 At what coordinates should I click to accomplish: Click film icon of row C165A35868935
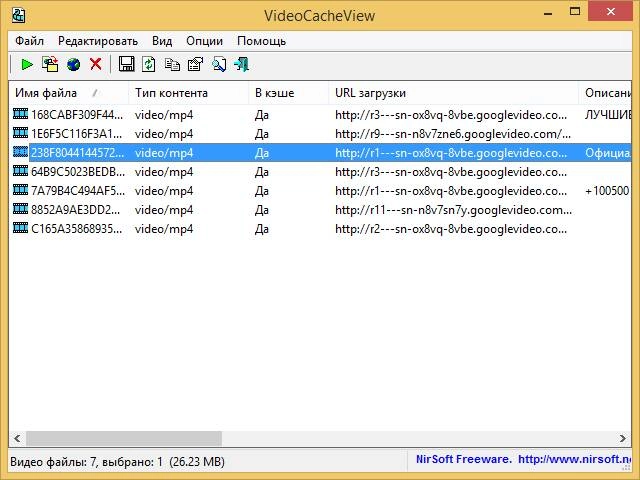point(20,228)
